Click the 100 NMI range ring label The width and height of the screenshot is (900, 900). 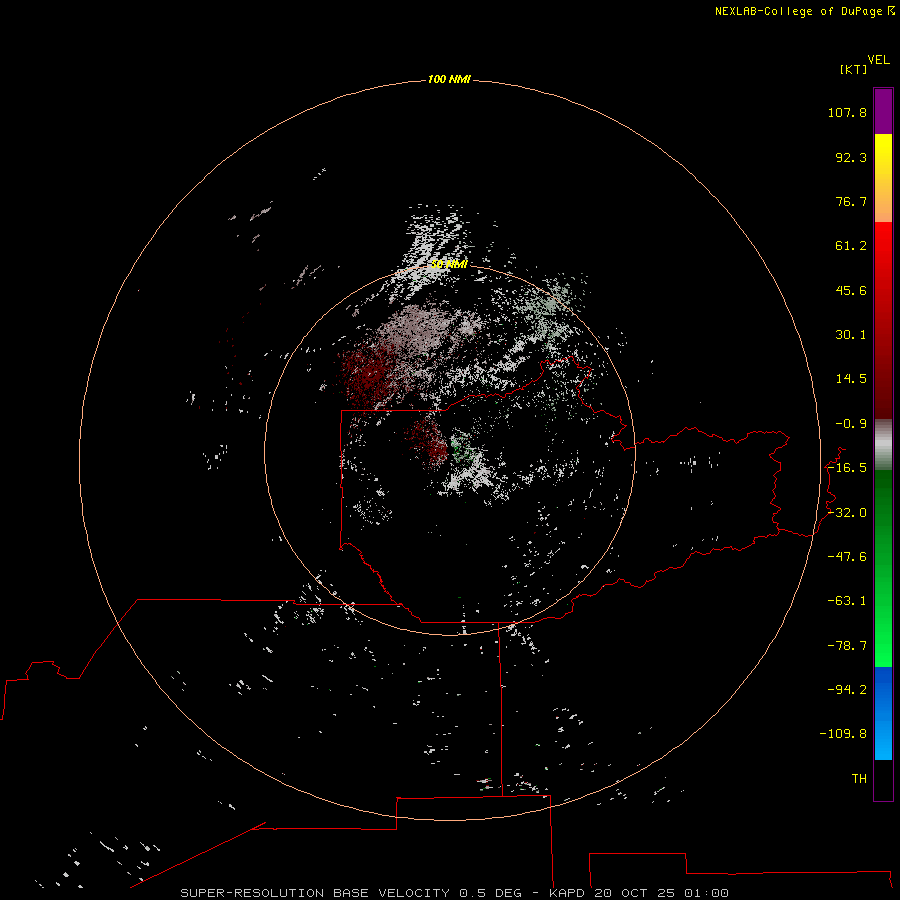pyautogui.click(x=449, y=79)
